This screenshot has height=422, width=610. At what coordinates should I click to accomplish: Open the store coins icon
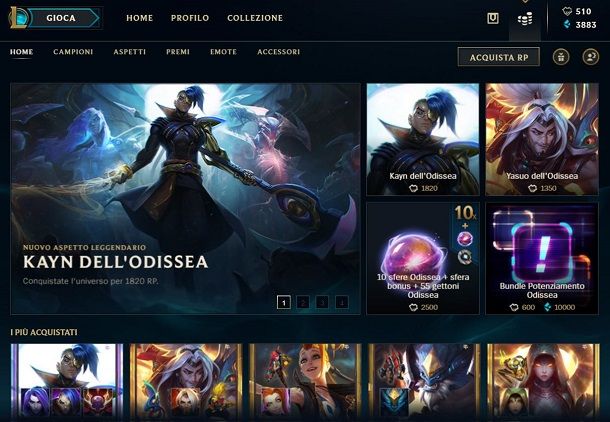(525, 19)
